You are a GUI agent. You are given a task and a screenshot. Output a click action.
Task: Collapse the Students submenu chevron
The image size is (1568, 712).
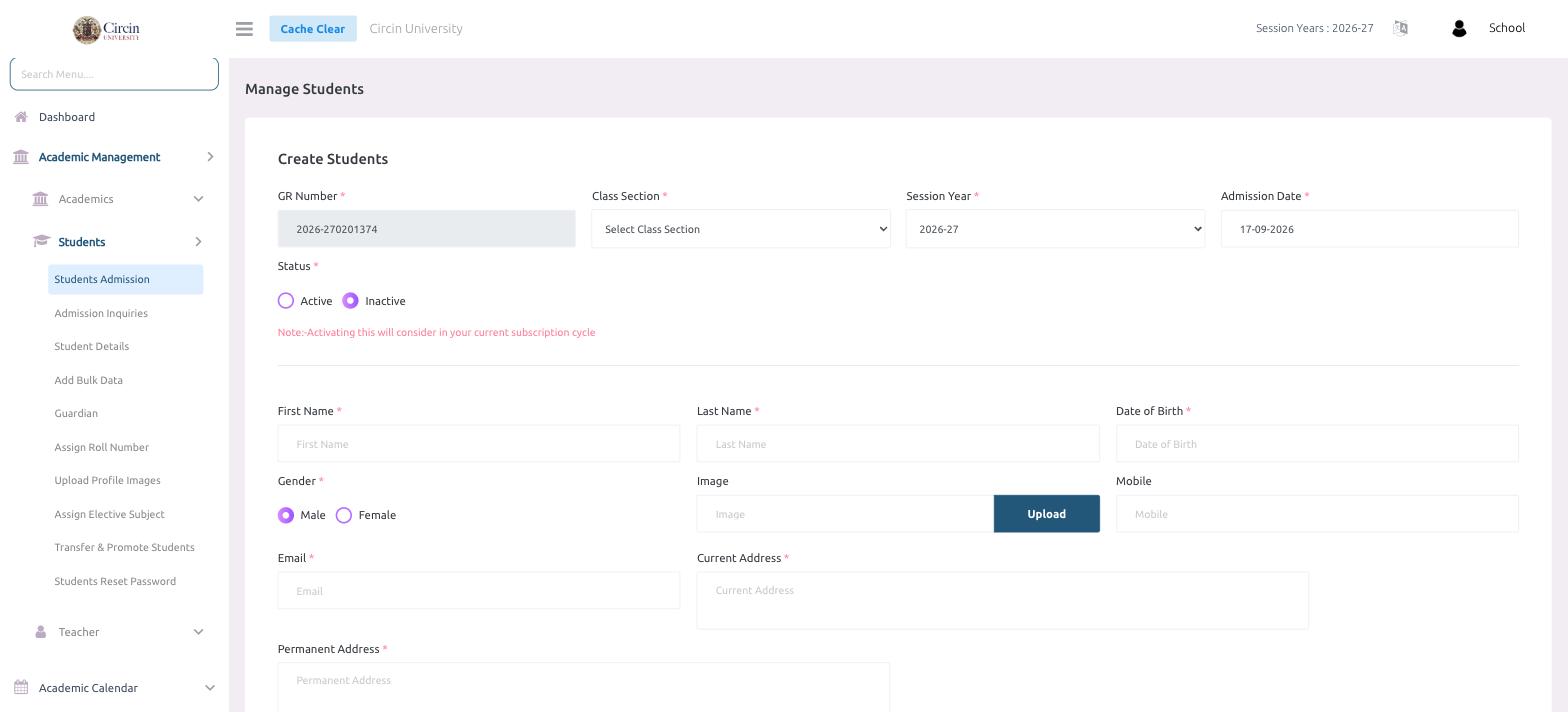[198, 242]
